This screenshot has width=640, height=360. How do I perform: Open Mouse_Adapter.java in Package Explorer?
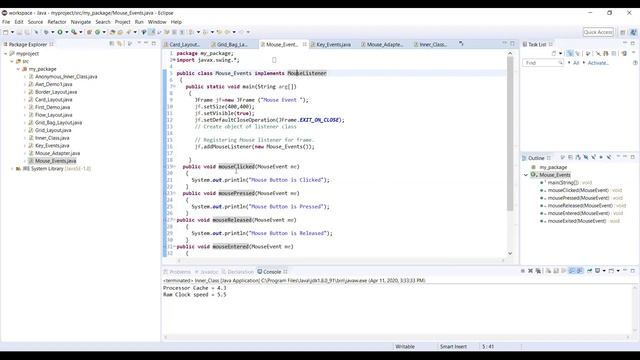(57, 153)
